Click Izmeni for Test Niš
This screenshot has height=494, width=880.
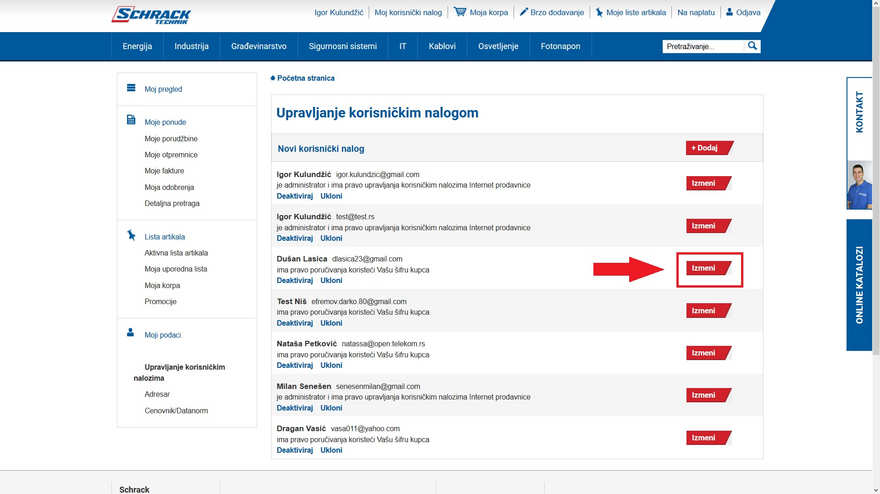click(708, 310)
